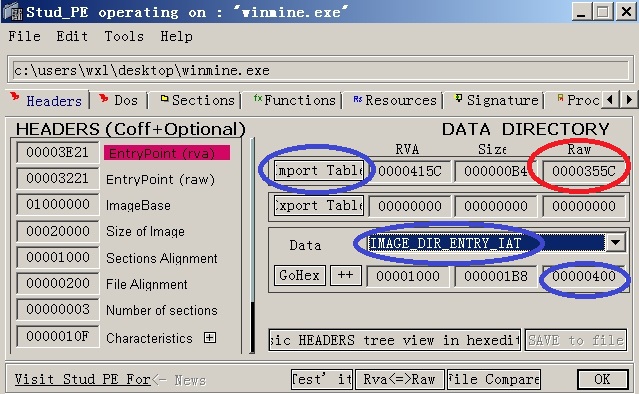639x394 pixels.
Task: Click Data entry Size field 000001B8
Action: (496, 276)
